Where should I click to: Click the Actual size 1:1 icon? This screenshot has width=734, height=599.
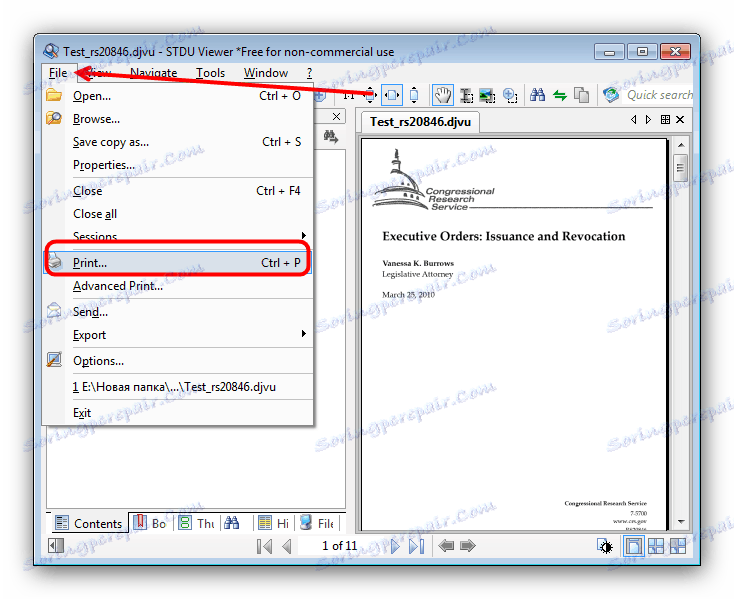point(349,95)
